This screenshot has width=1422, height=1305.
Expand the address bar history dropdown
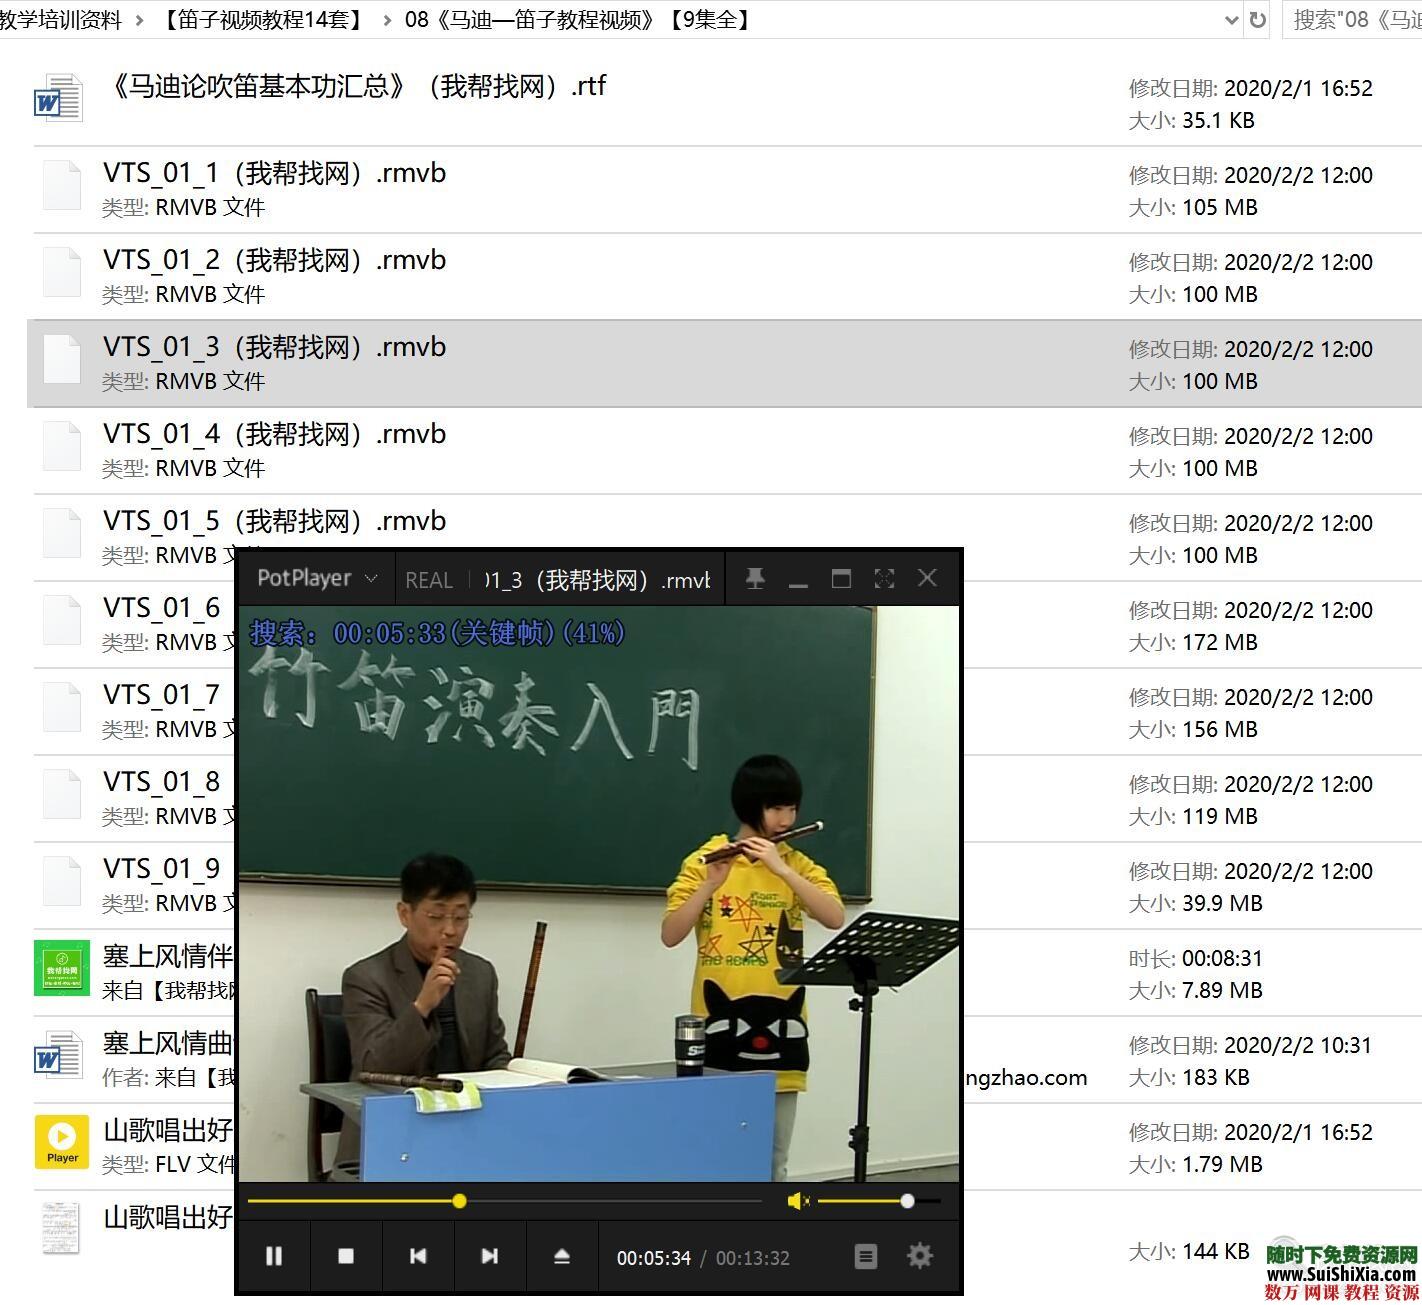[x=1231, y=19]
